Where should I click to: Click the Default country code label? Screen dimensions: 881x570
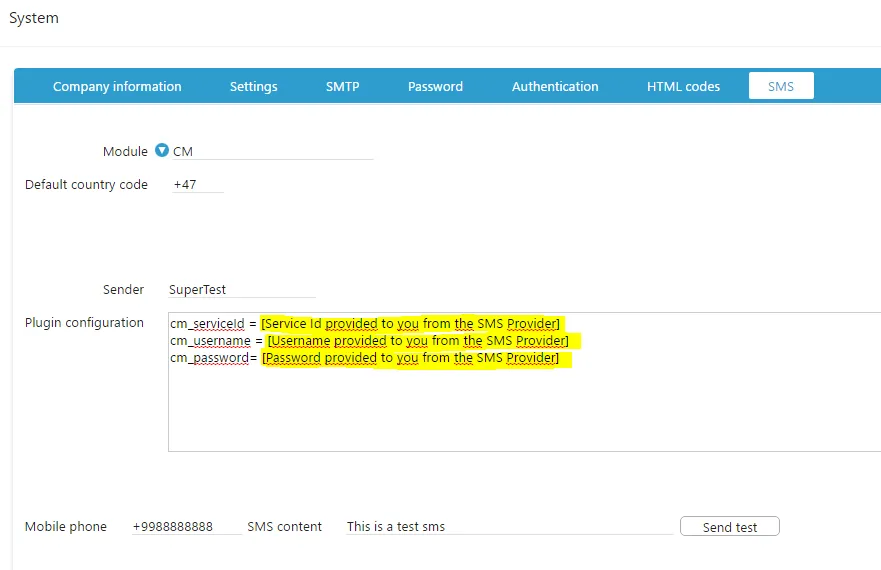point(86,184)
